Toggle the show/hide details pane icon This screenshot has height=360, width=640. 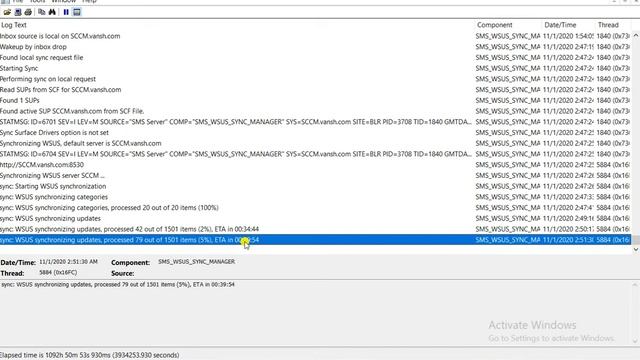pos(77,12)
